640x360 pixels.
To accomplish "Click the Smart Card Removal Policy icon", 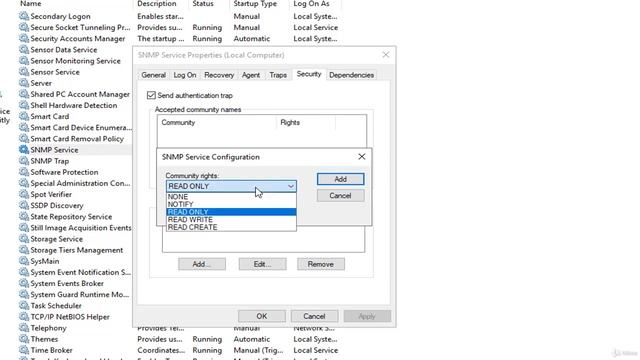I will (x=24, y=139).
